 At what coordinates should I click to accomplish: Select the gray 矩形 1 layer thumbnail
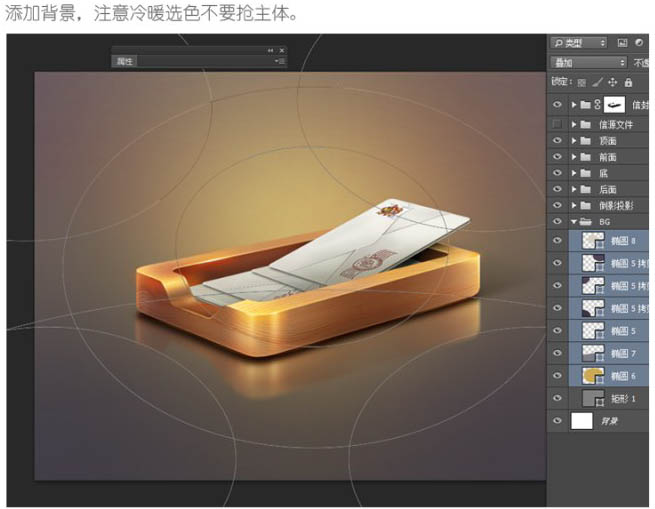(593, 398)
